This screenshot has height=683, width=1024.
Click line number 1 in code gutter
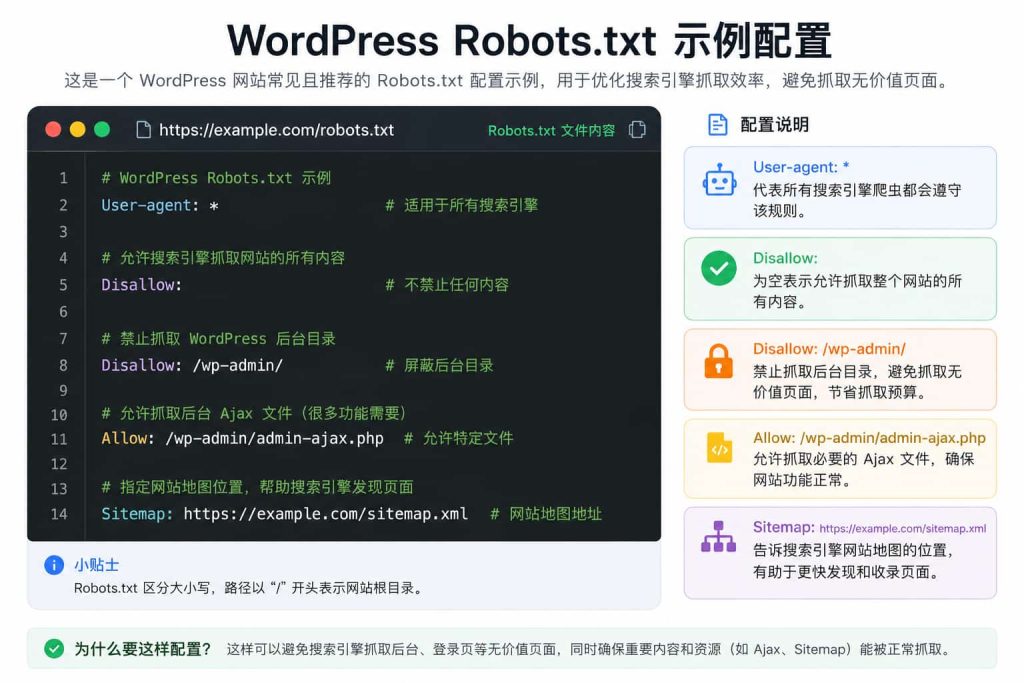[63, 178]
